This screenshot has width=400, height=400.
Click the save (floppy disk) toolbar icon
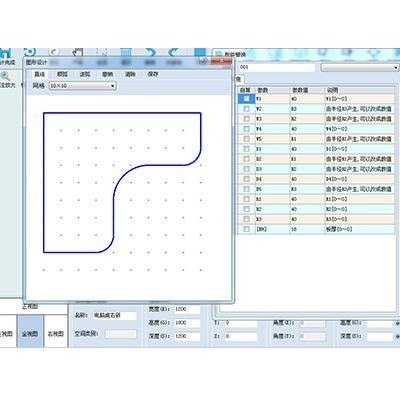(x=5, y=53)
